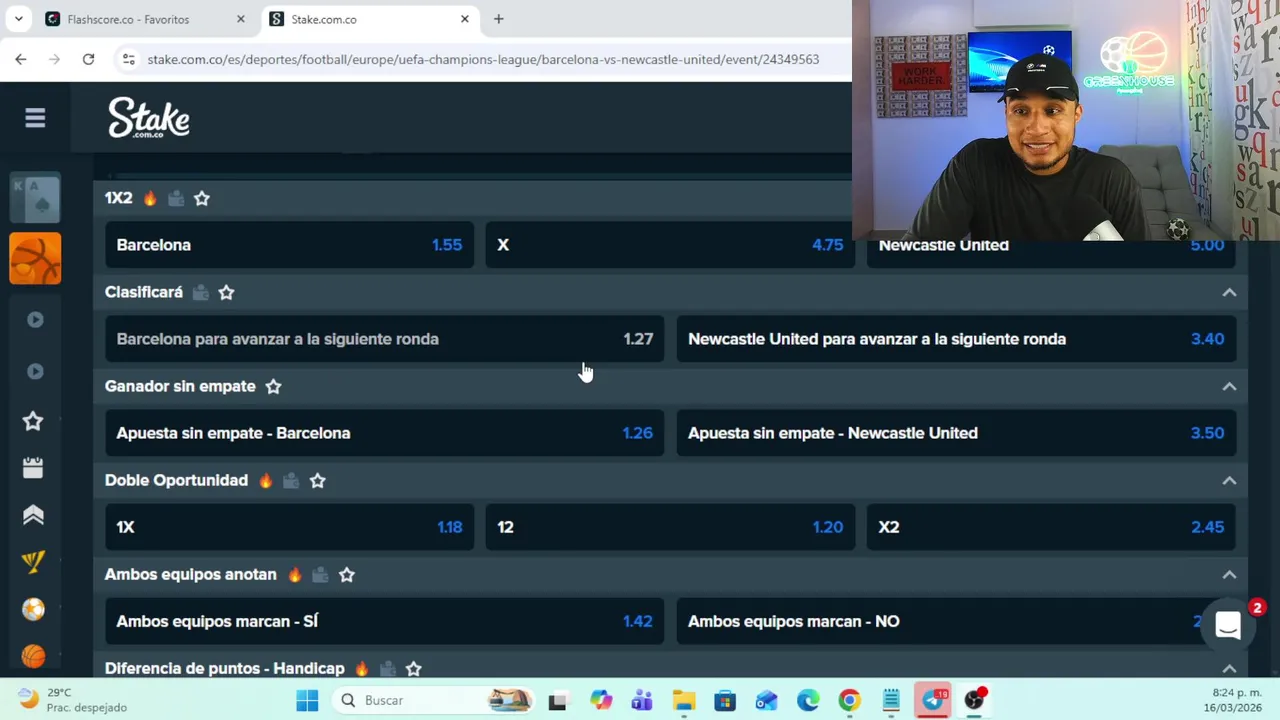Switch to Flashscore.co - Favoritos tab
1280x720 pixels.
pos(145,19)
